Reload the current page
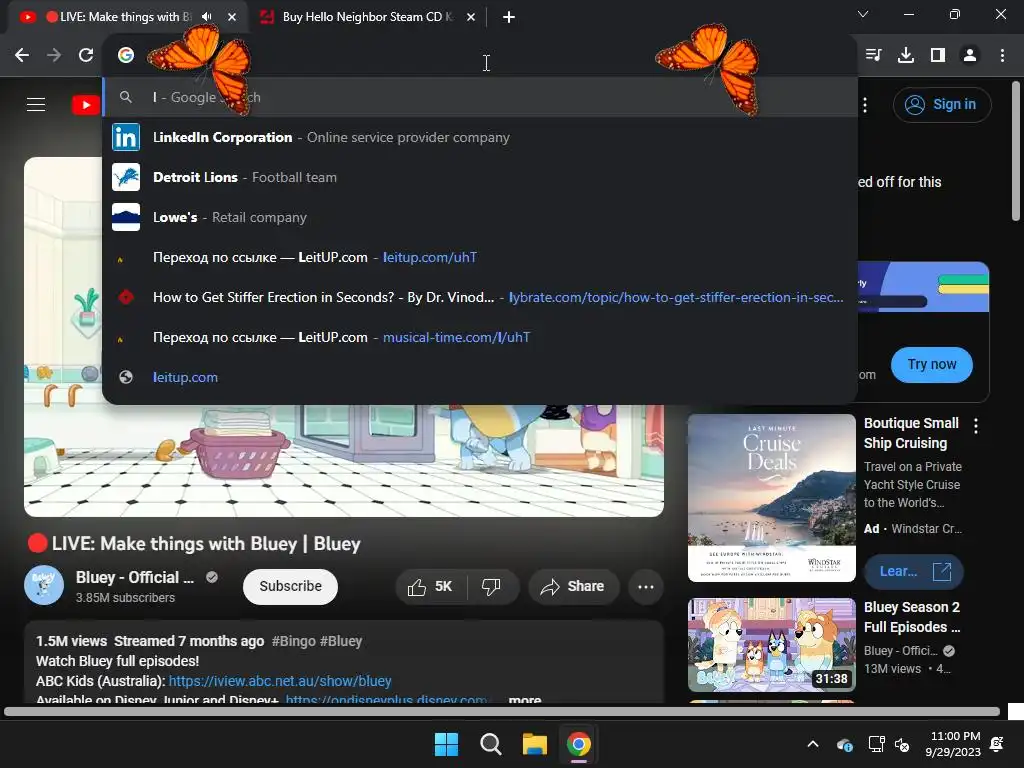Screen dimensions: 1024x768 tap(86, 56)
